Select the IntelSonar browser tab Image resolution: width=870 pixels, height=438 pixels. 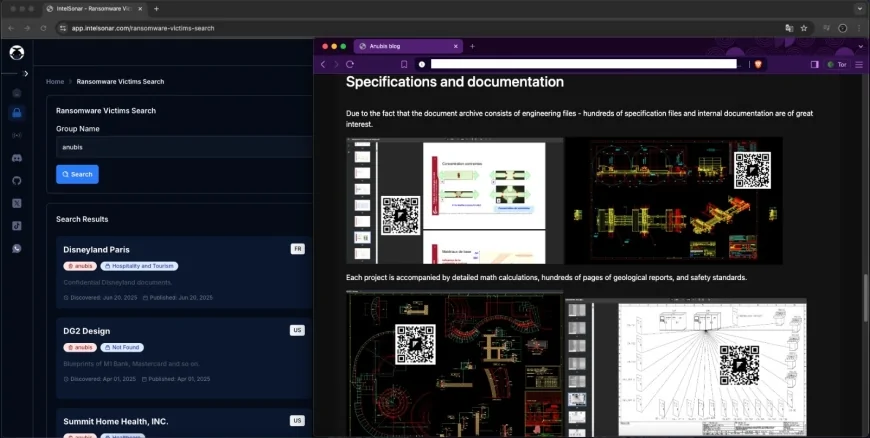click(95, 8)
